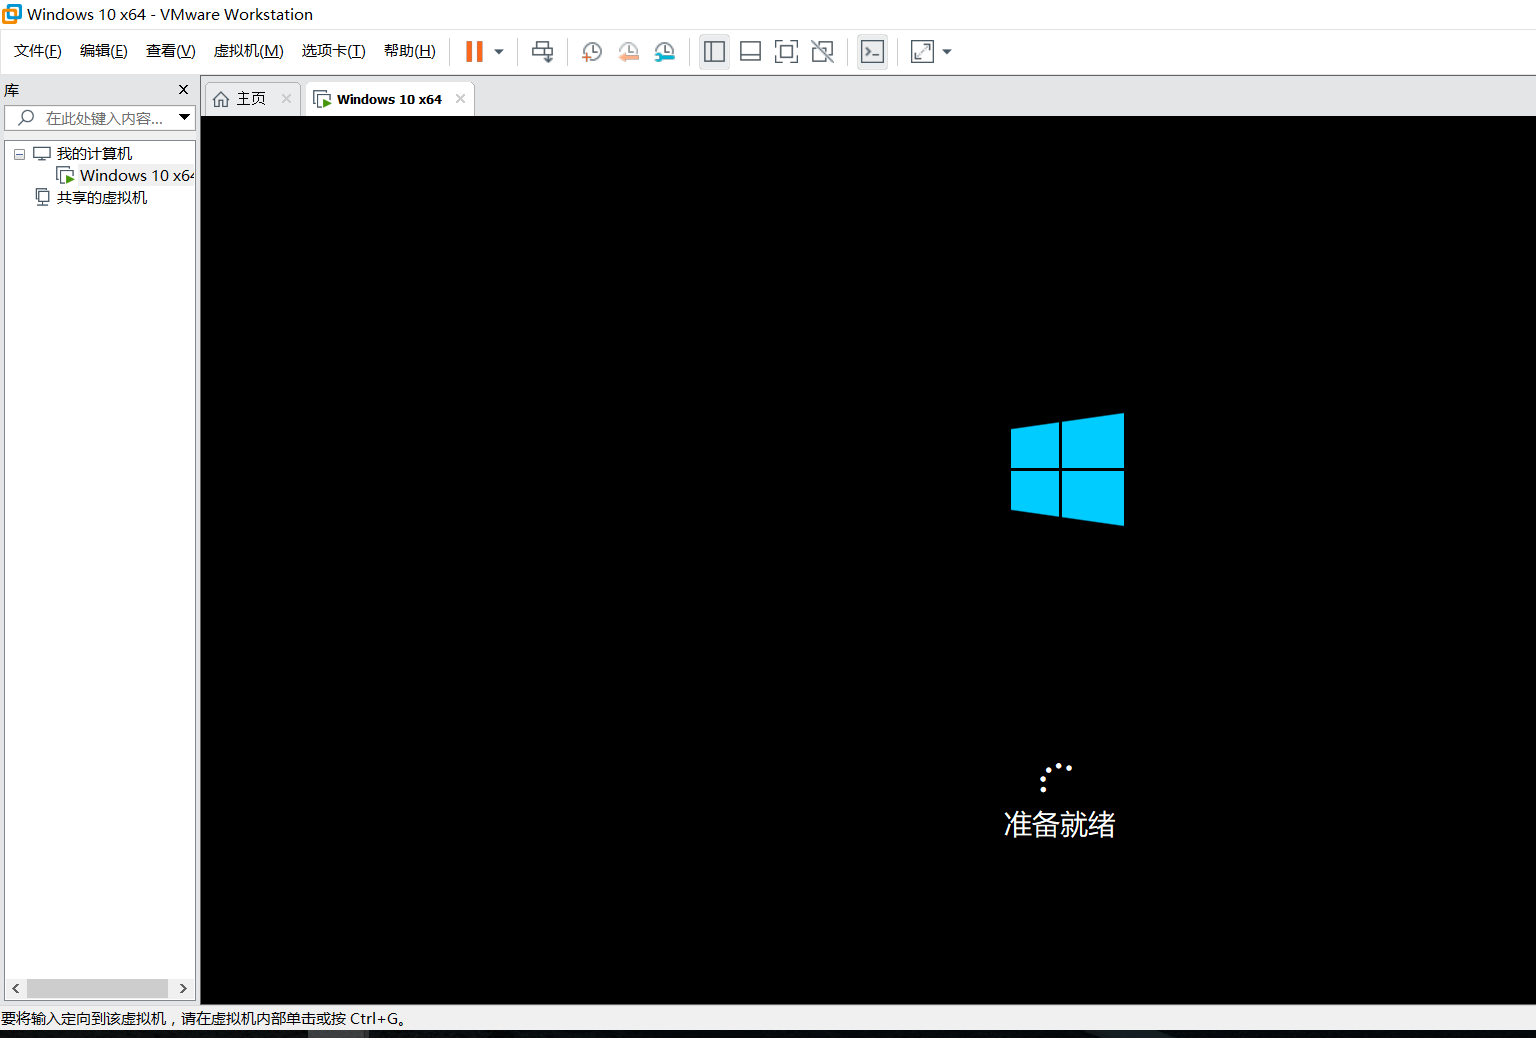Collapse the 我的计算机 tree node

click(x=19, y=154)
